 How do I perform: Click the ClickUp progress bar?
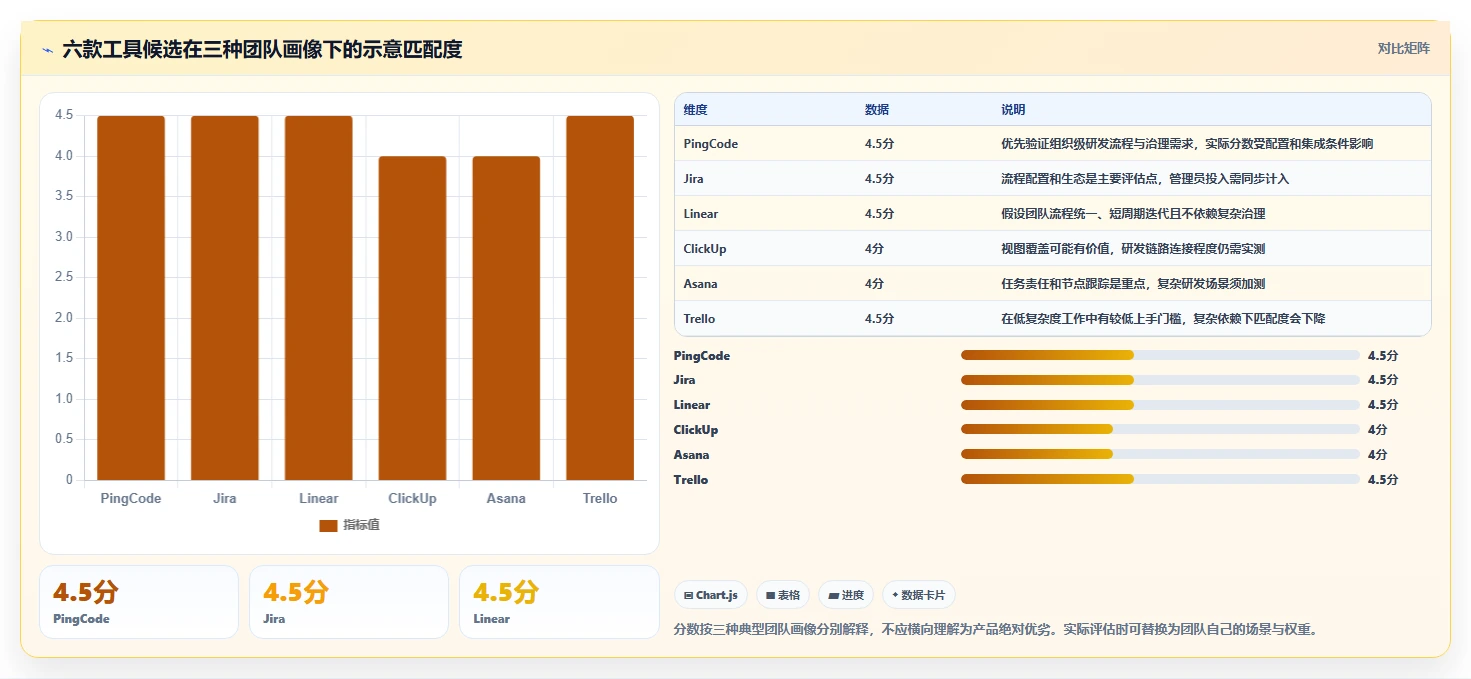[x=1160, y=430]
